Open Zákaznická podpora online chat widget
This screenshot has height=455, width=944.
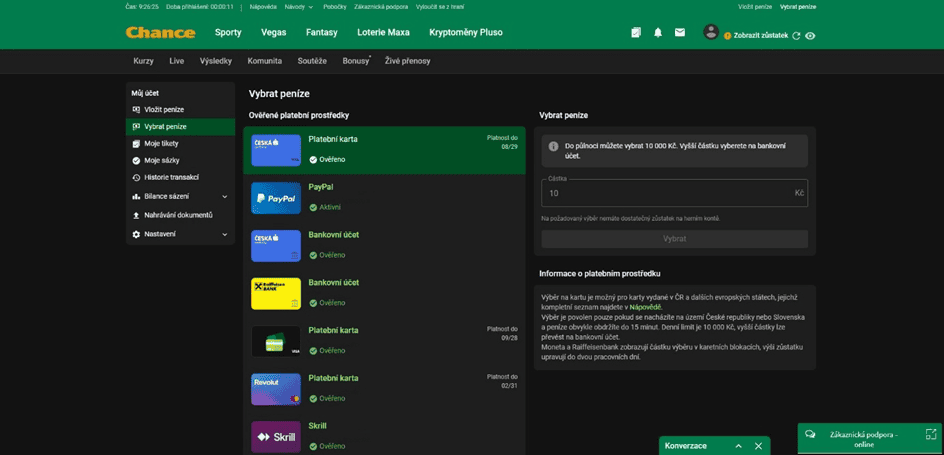coord(871,439)
